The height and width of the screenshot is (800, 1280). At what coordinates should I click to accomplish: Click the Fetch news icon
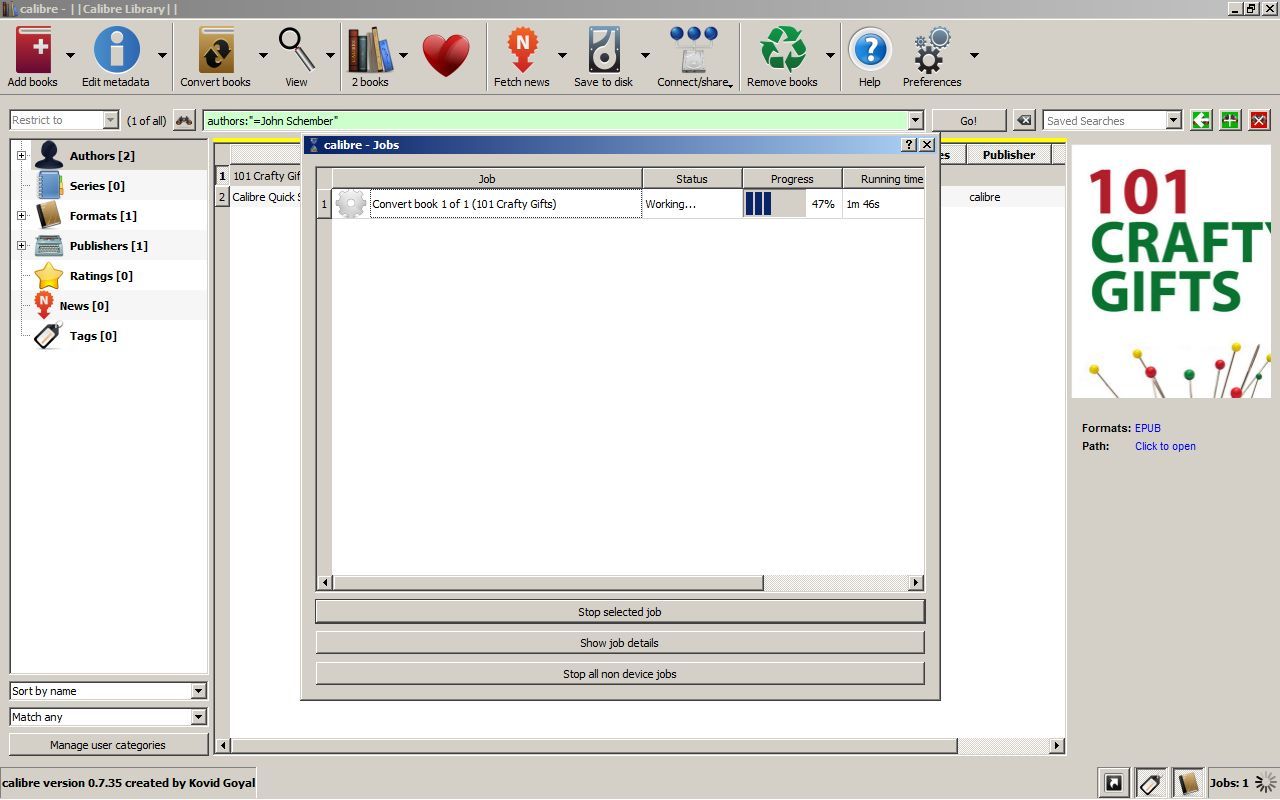[x=522, y=52]
